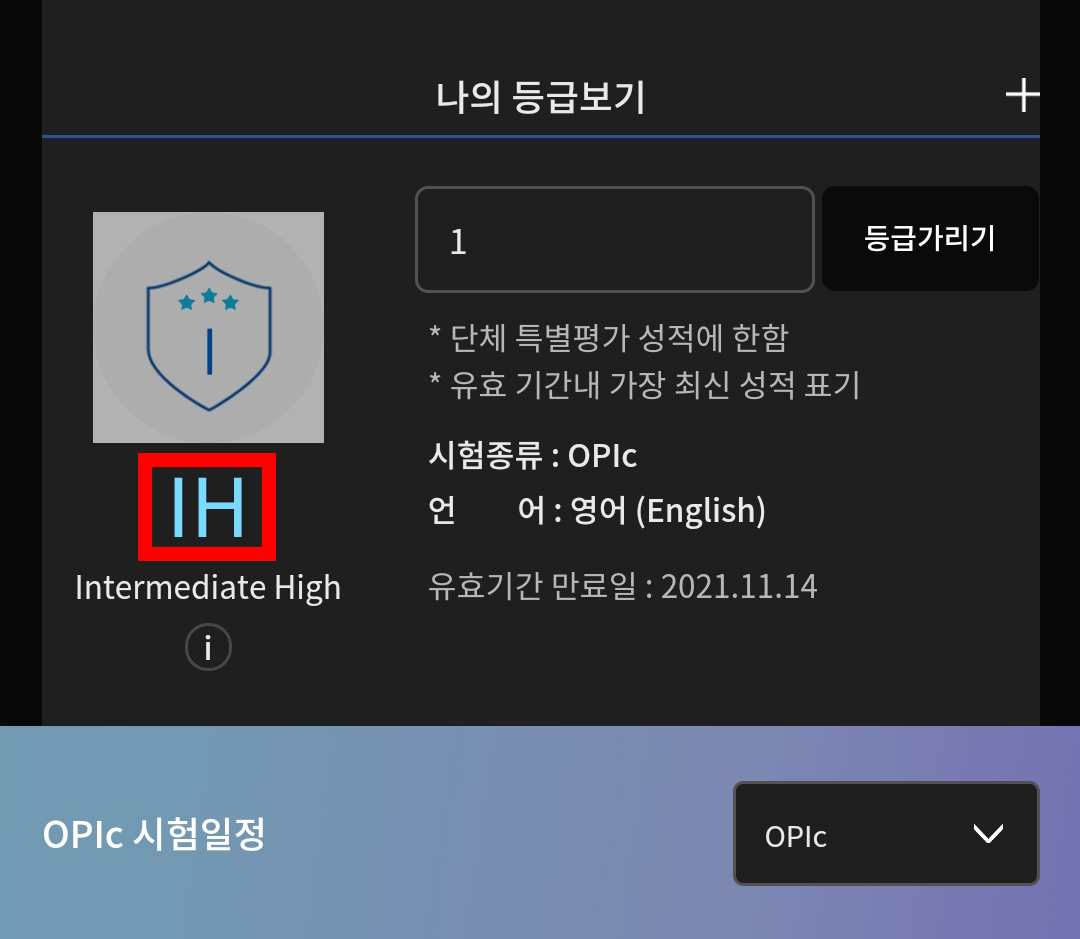Select the 나의 등급보기 header tab

[x=540, y=95]
